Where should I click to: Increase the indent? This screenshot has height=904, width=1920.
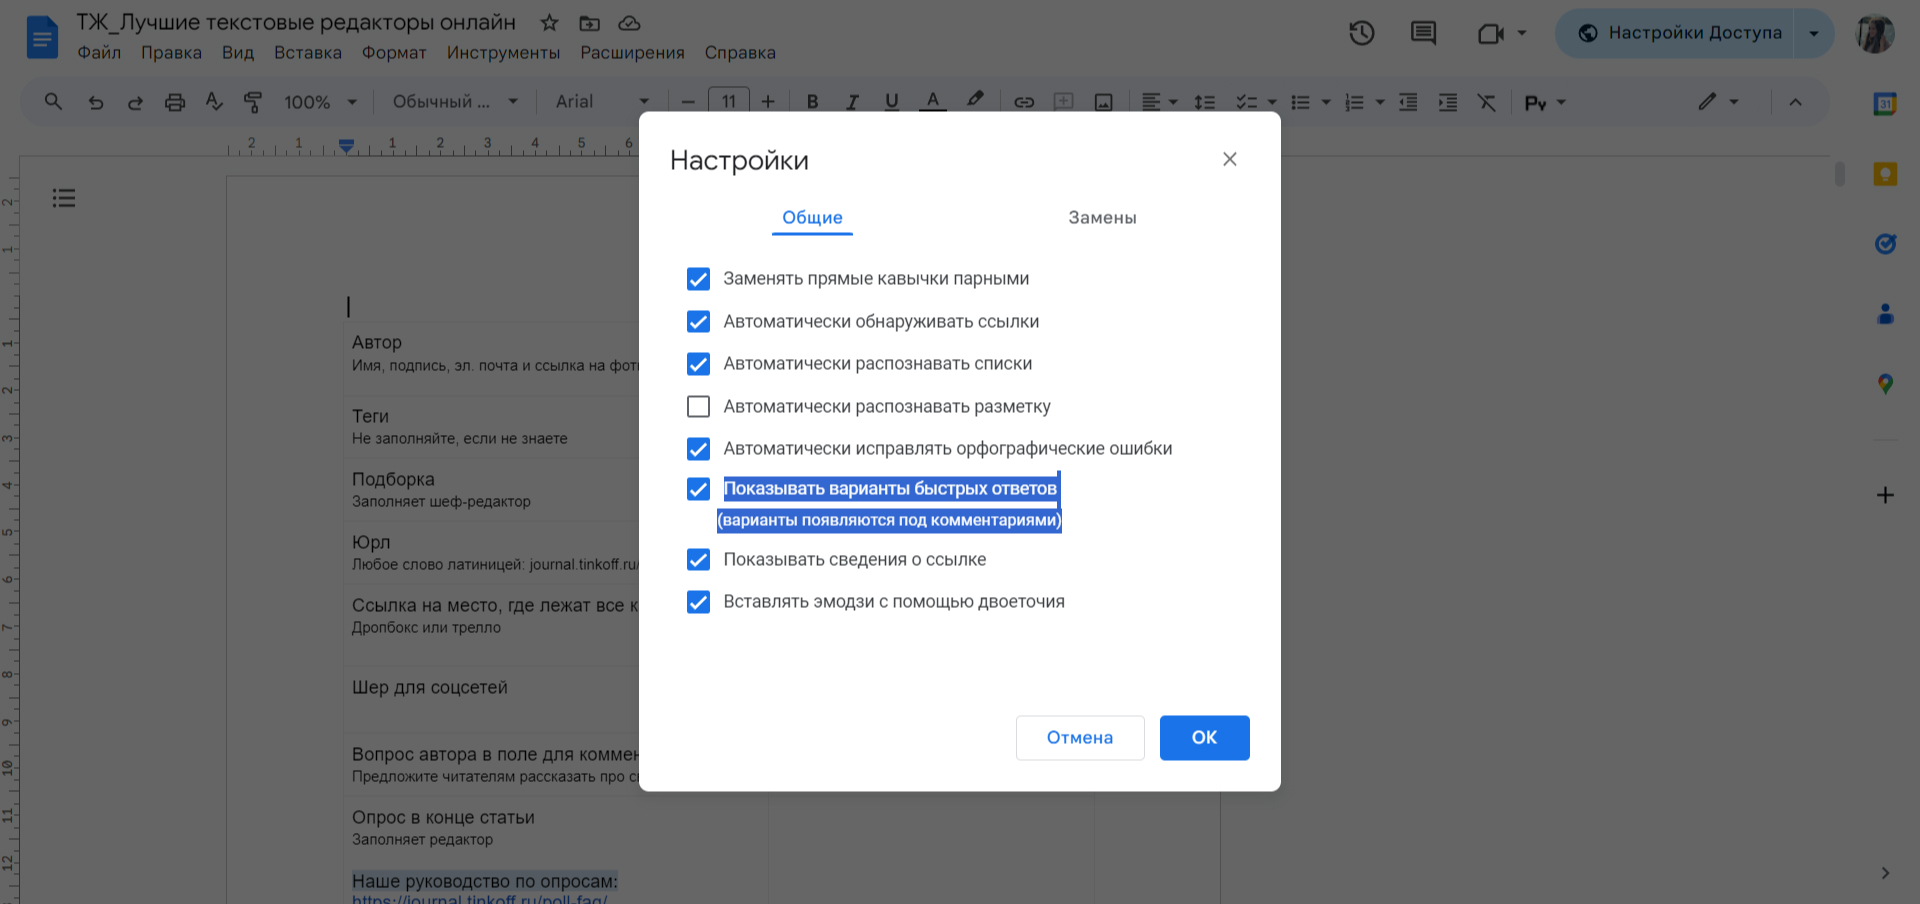coord(1448,101)
